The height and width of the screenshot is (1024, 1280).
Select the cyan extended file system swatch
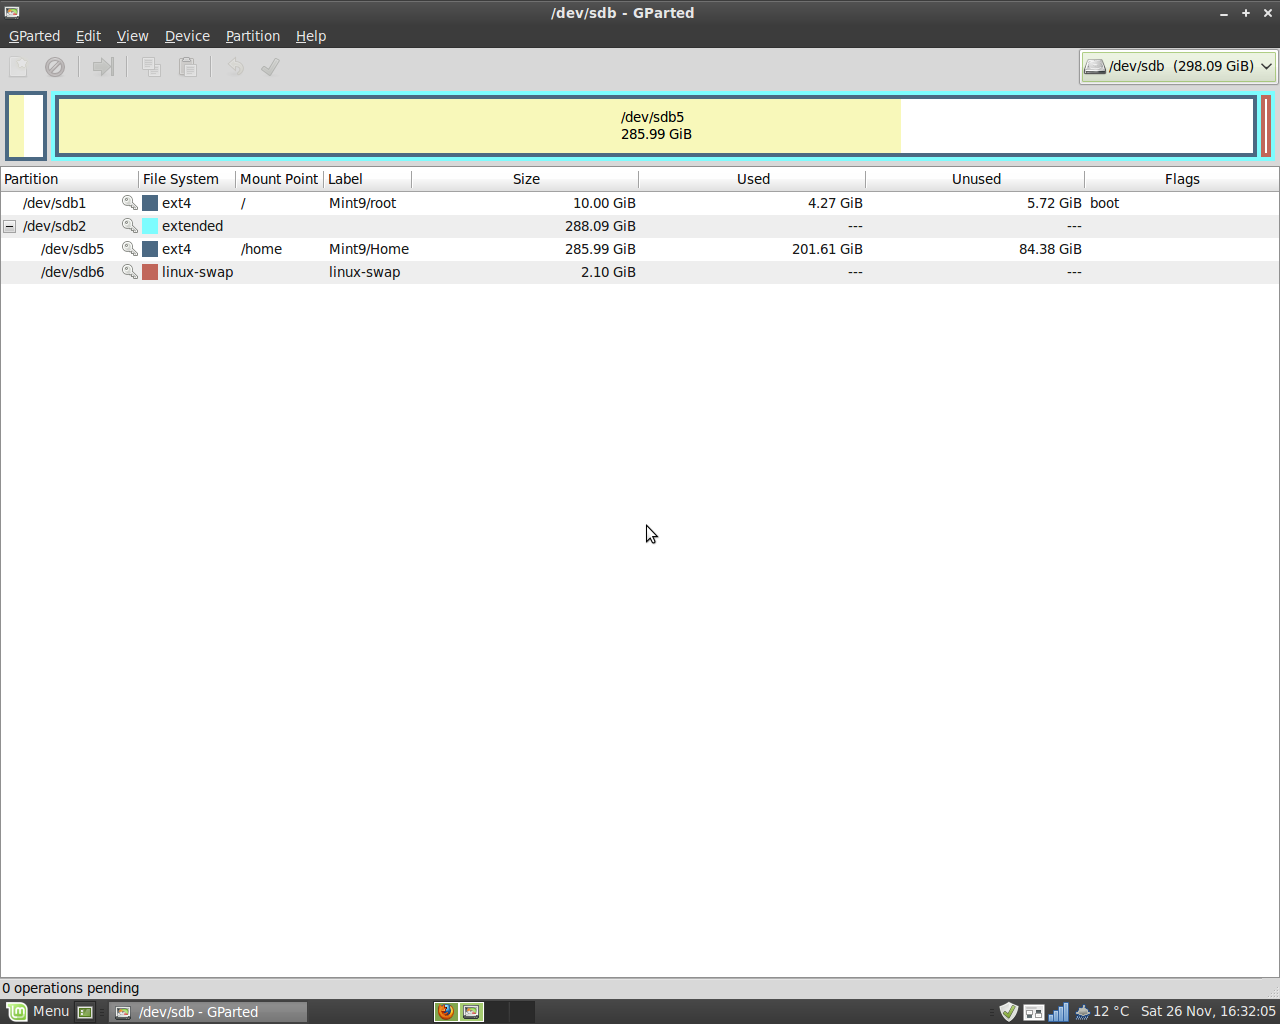point(150,226)
